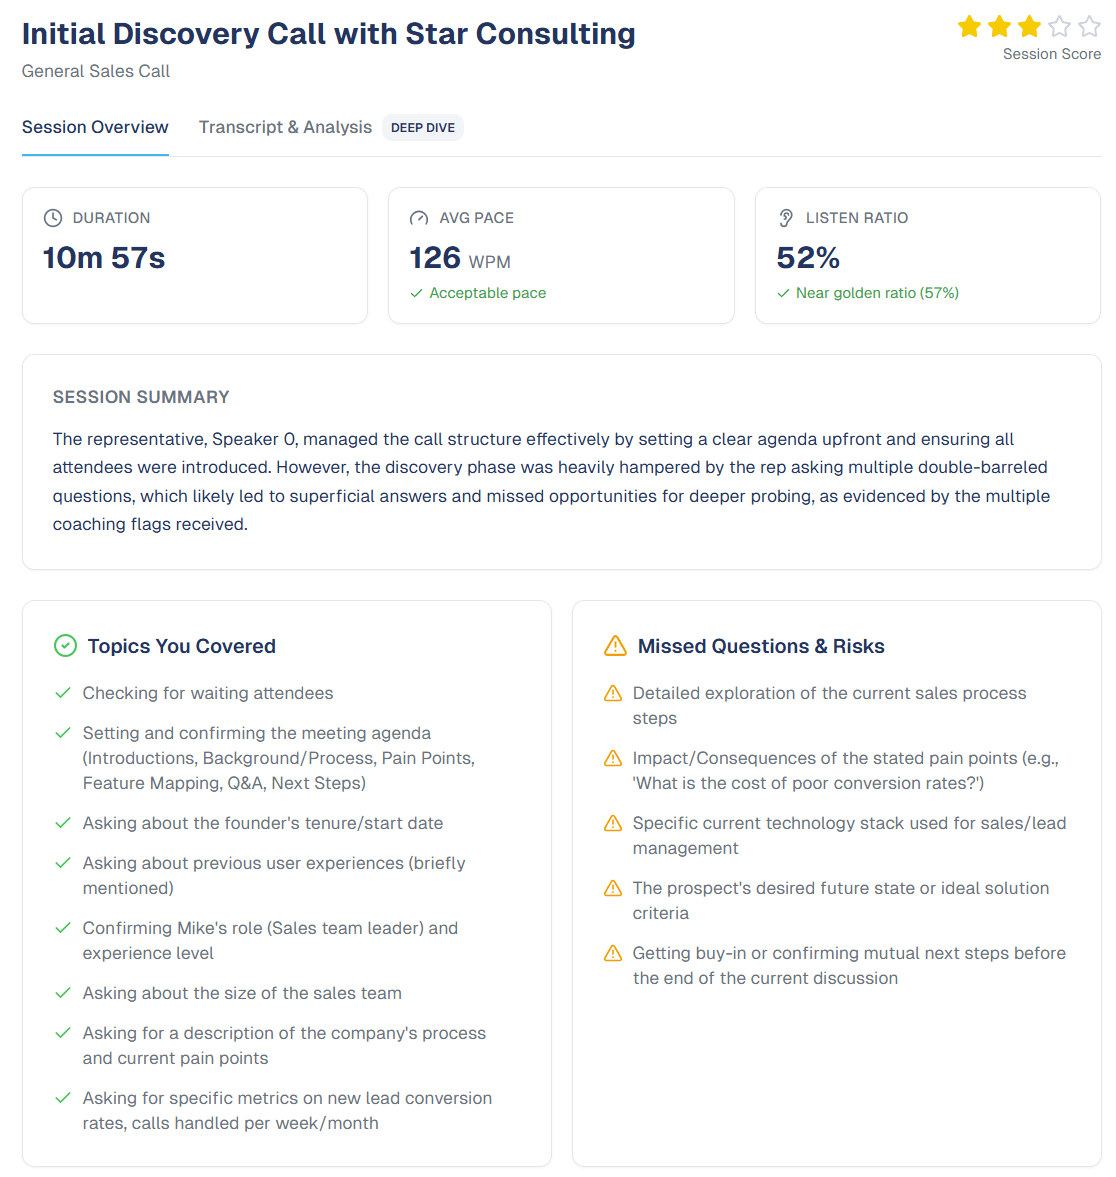Click the warning icon beside sales process exploration risk
The width and height of the screenshot is (1116, 1177).
(612, 692)
